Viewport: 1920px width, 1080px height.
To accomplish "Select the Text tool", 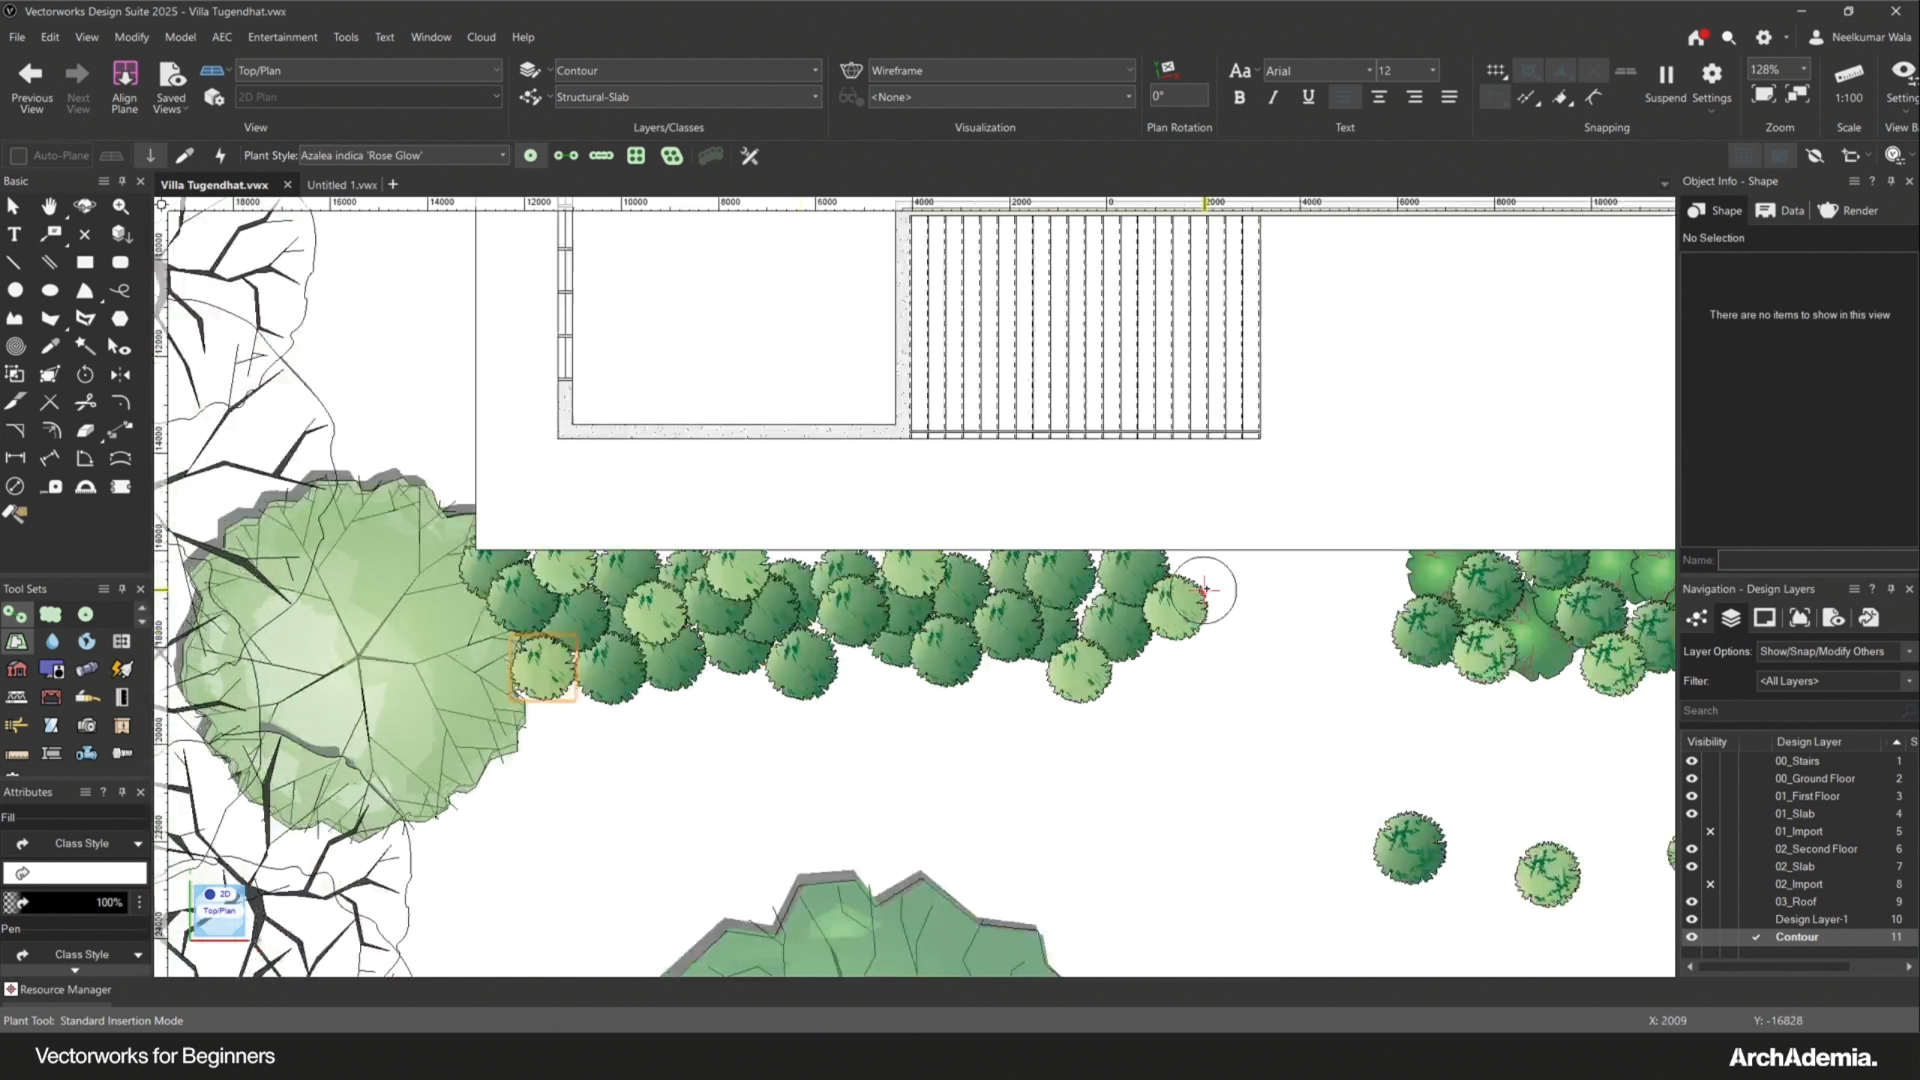I will (14, 234).
